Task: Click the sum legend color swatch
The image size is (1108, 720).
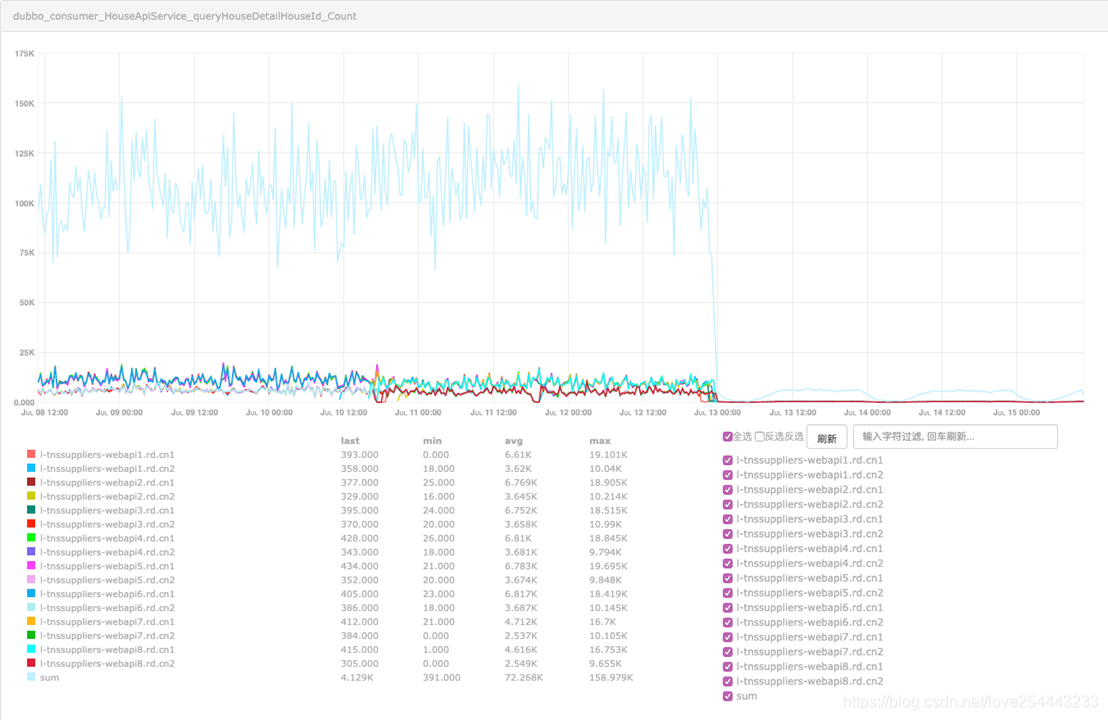Action: coord(31,677)
